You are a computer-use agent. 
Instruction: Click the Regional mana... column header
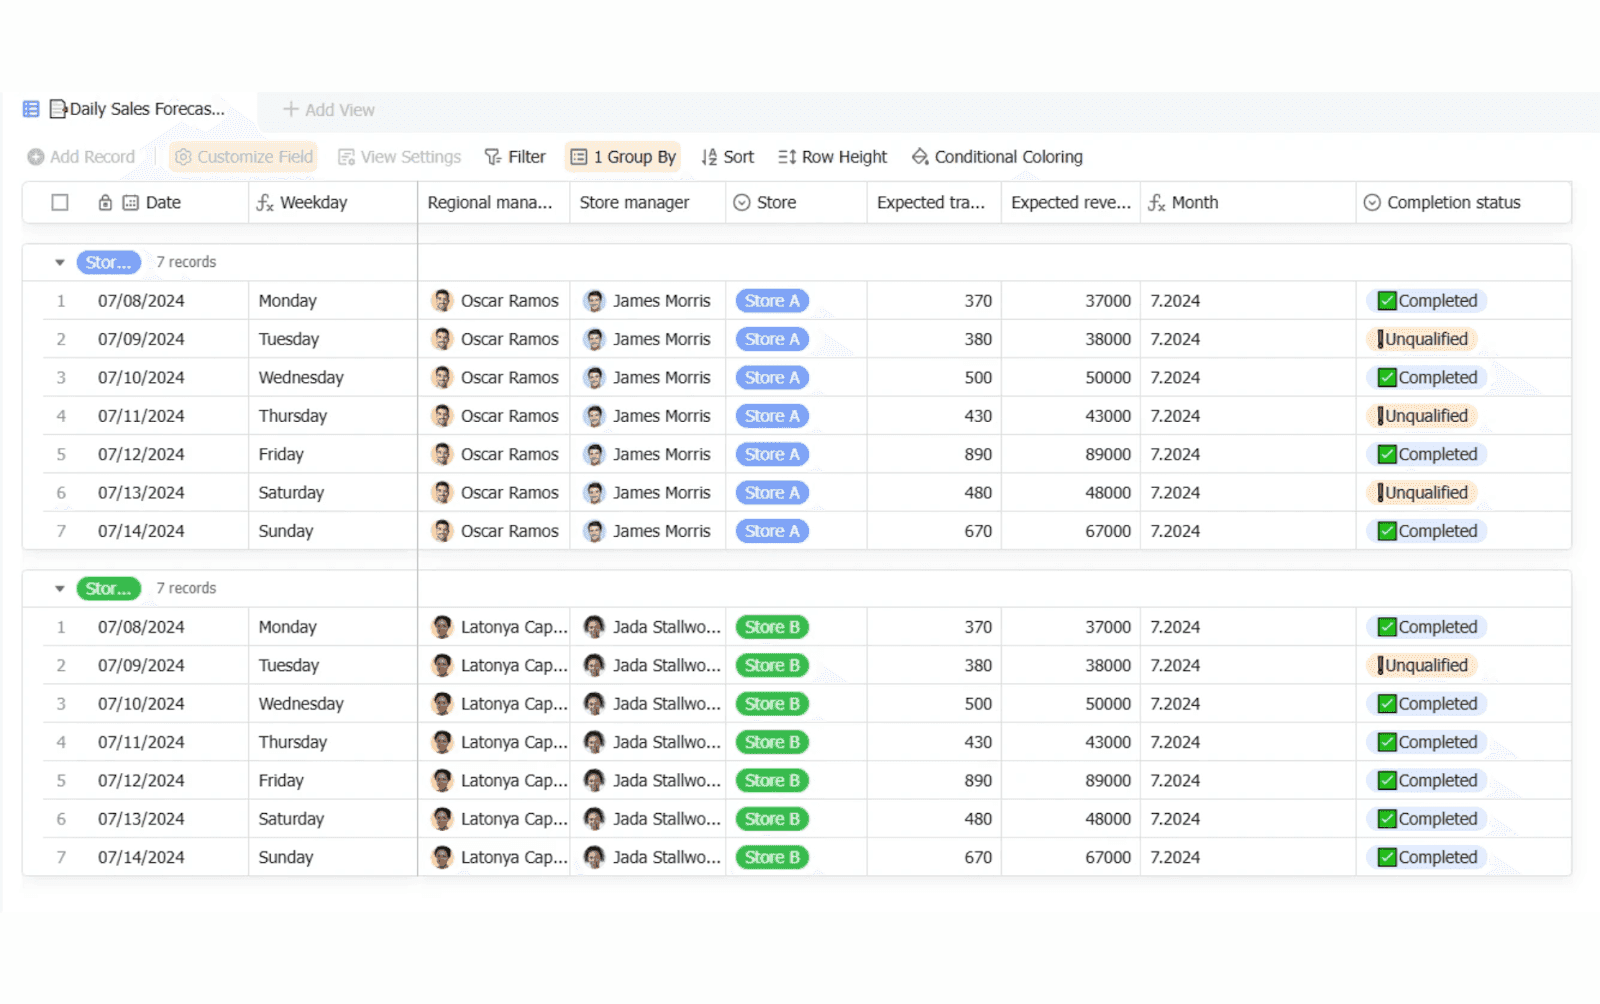494,203
